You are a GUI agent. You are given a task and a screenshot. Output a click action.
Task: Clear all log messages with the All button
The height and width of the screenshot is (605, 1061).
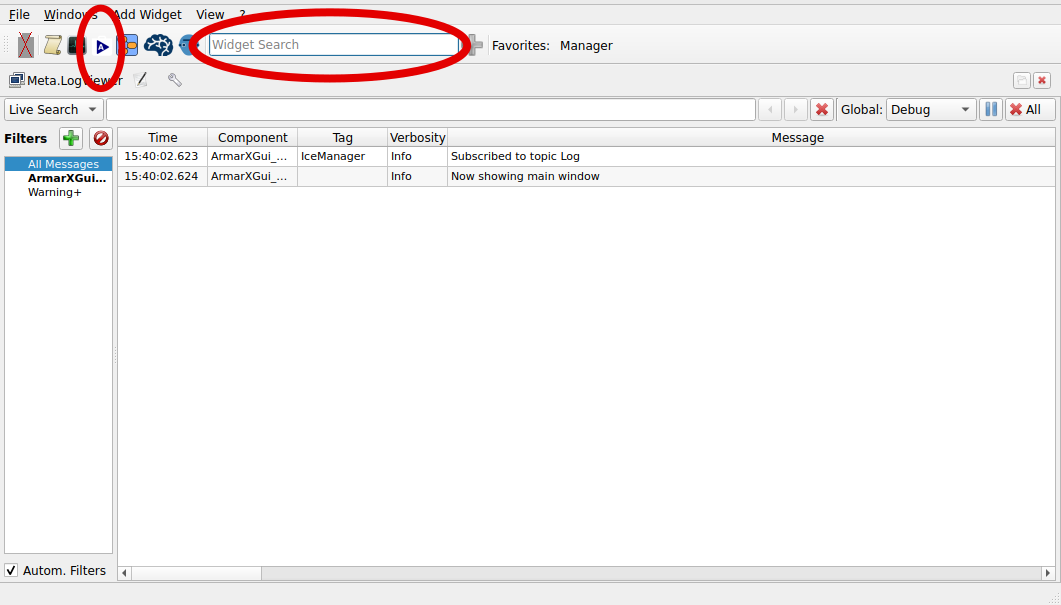pos(1029,109)
